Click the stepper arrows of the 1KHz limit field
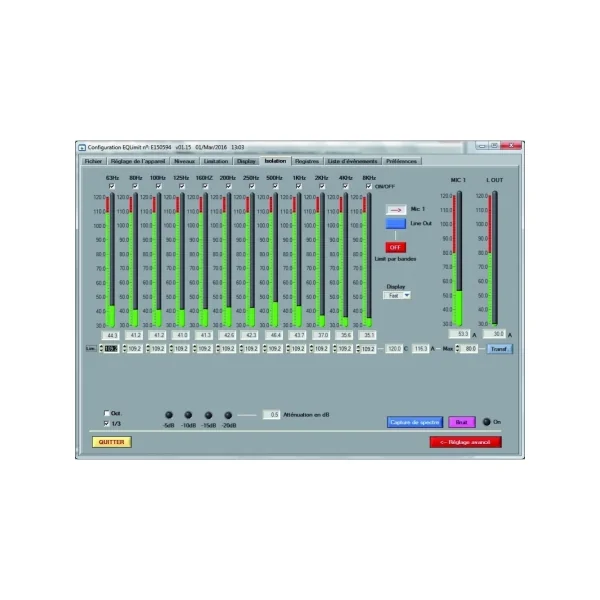600x600 pixels. tap(288, 349)
